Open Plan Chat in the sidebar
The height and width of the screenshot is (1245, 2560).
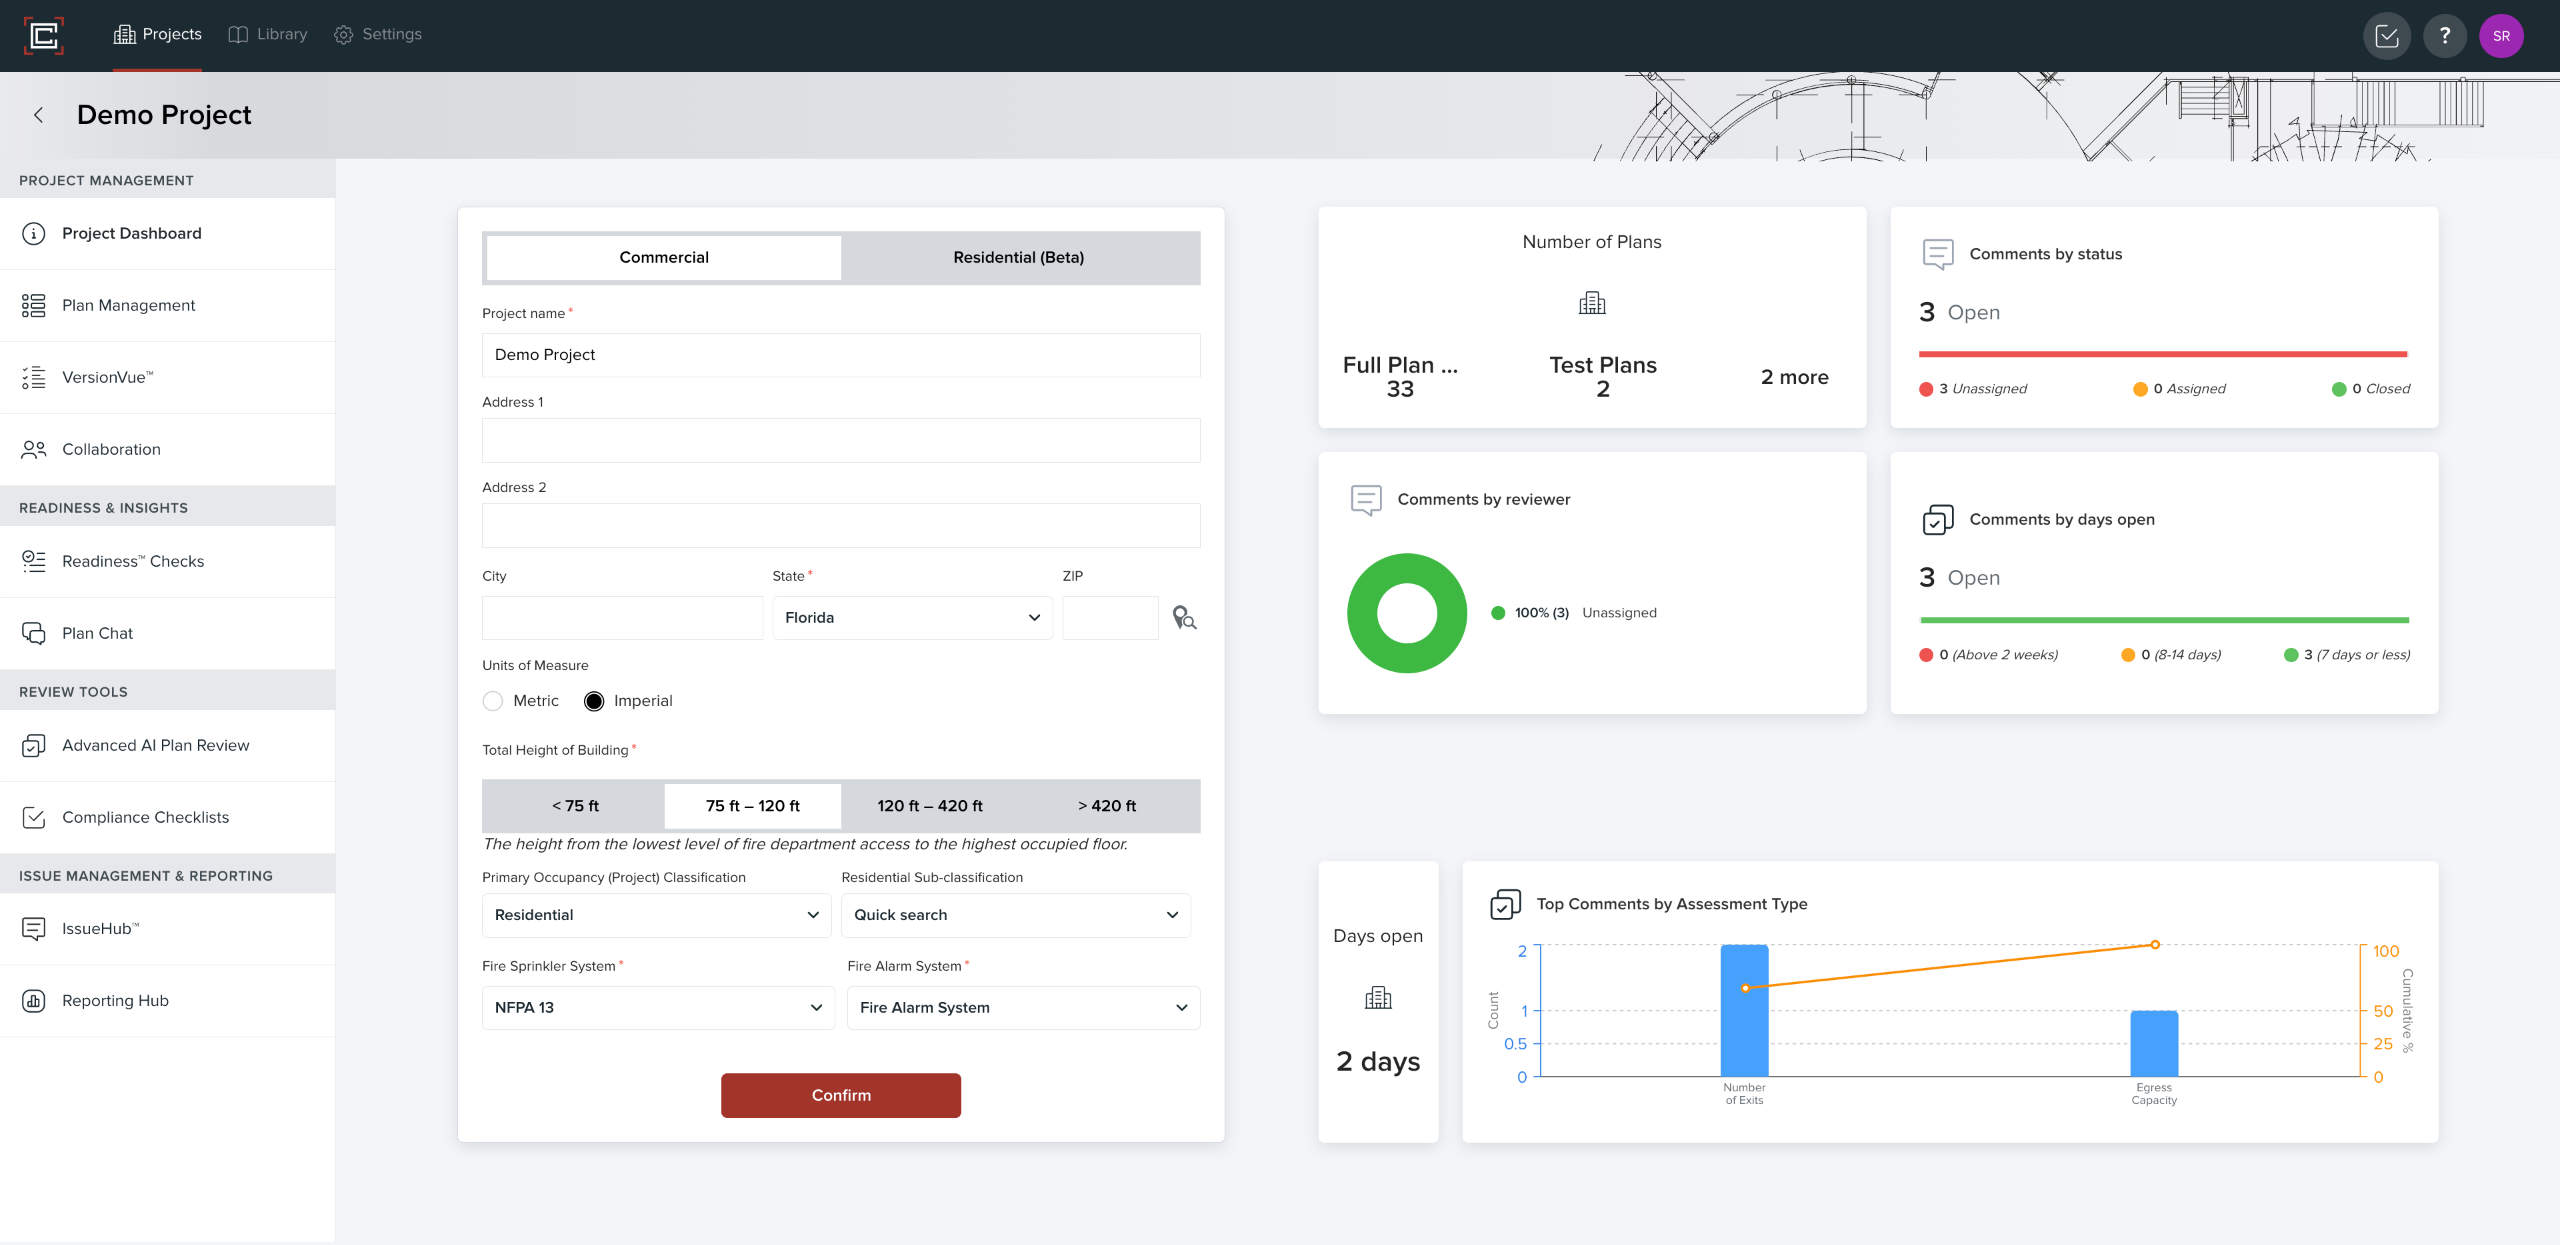pos(97,633)
